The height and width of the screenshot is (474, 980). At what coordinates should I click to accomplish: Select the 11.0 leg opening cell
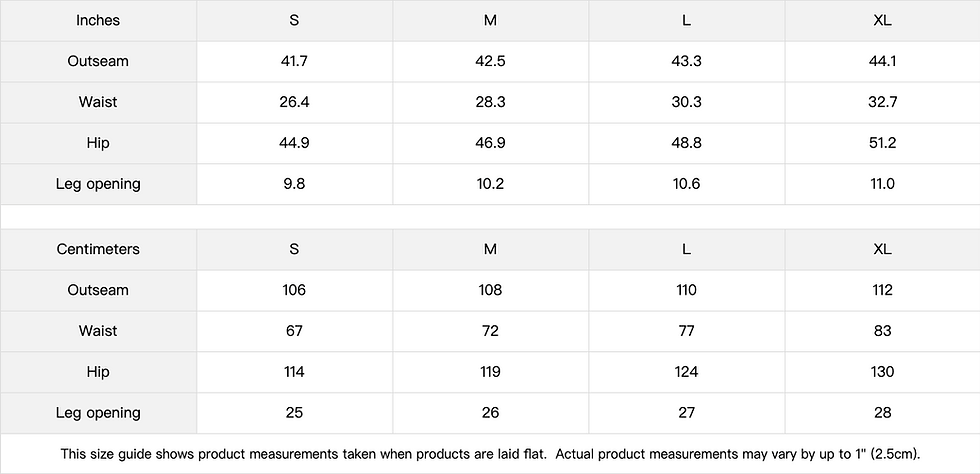pos(882,184)
